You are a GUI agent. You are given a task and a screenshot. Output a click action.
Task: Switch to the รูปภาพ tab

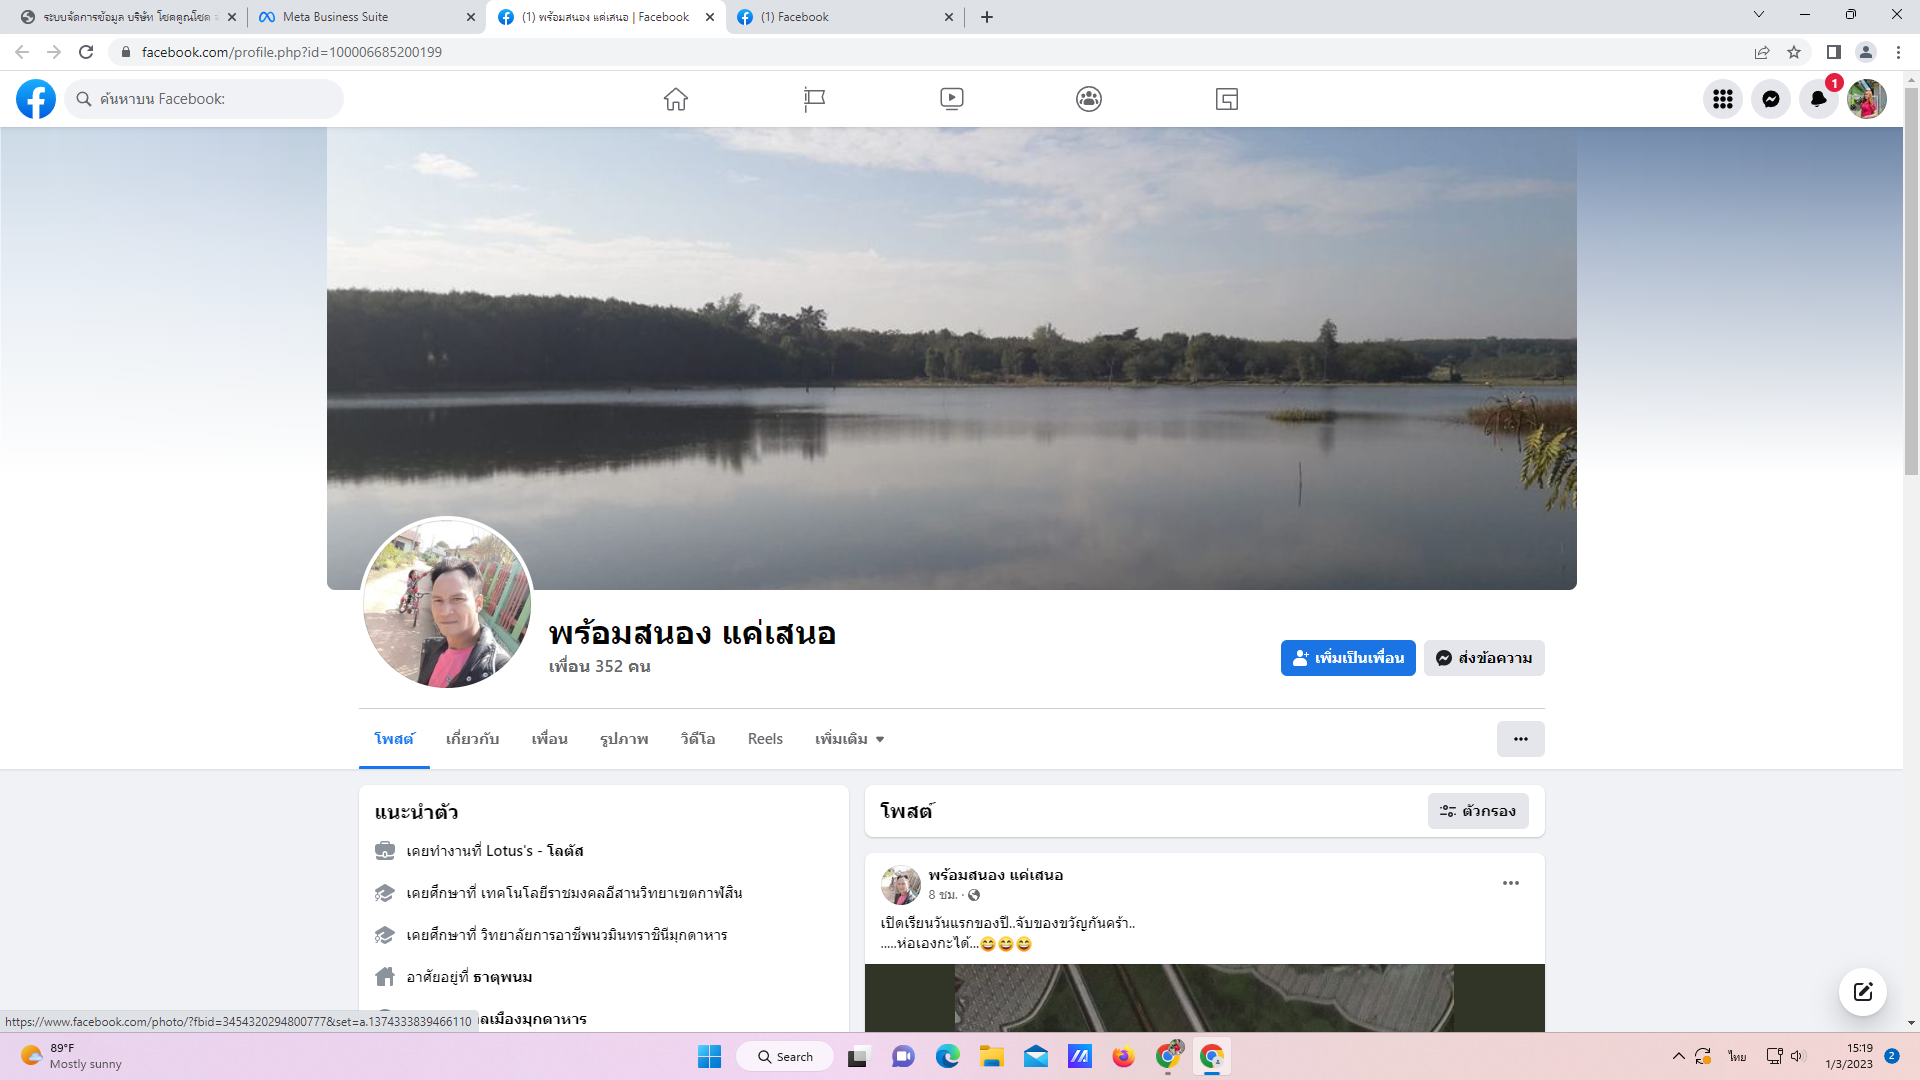tap(624, 739)
